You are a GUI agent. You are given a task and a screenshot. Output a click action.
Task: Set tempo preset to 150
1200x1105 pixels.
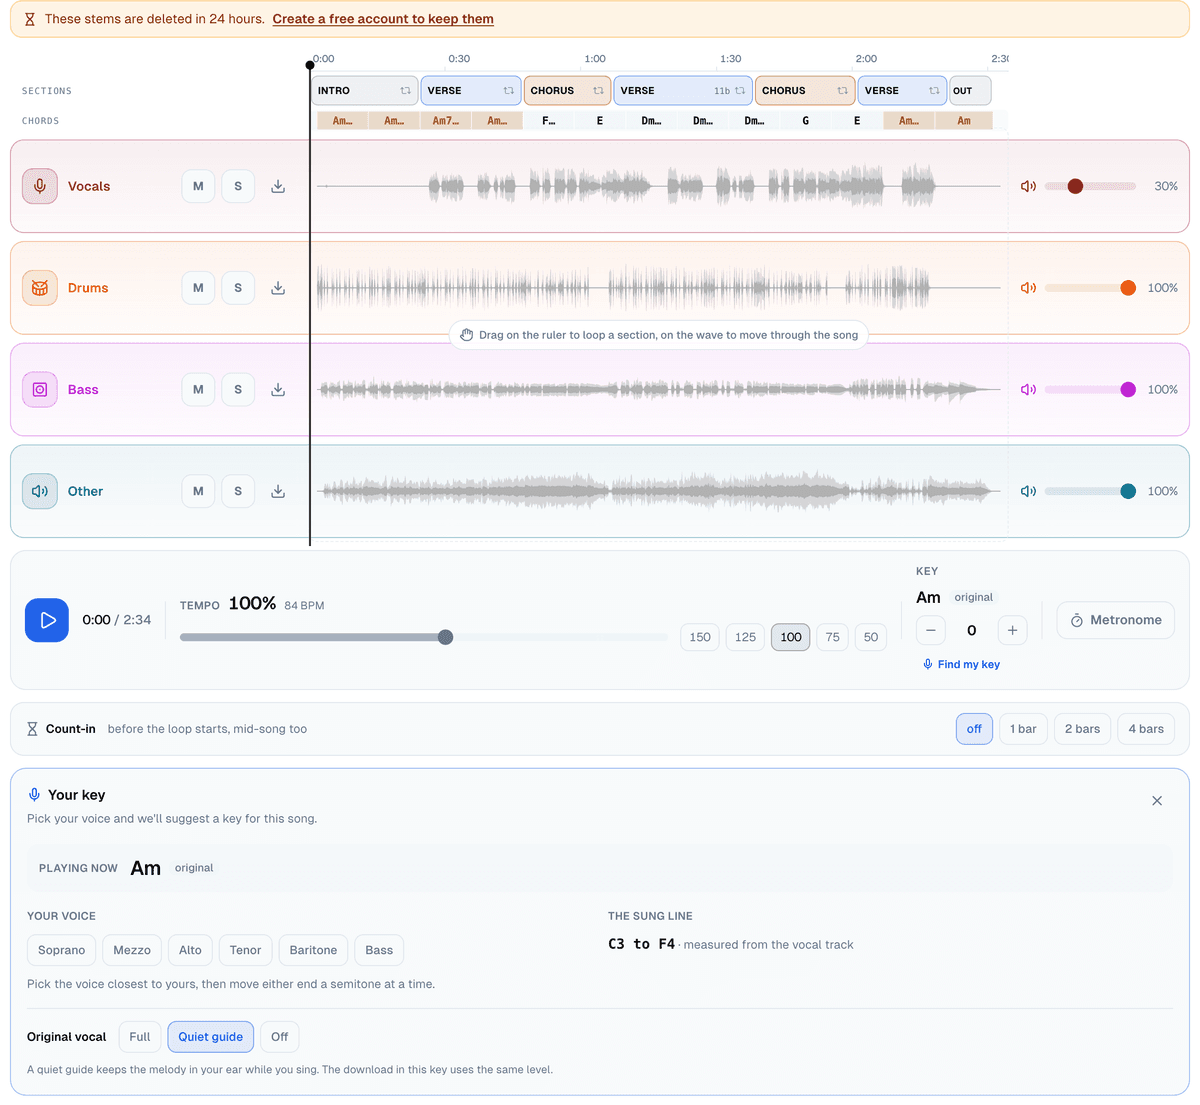pyautogui.click(x=700, y=637)
